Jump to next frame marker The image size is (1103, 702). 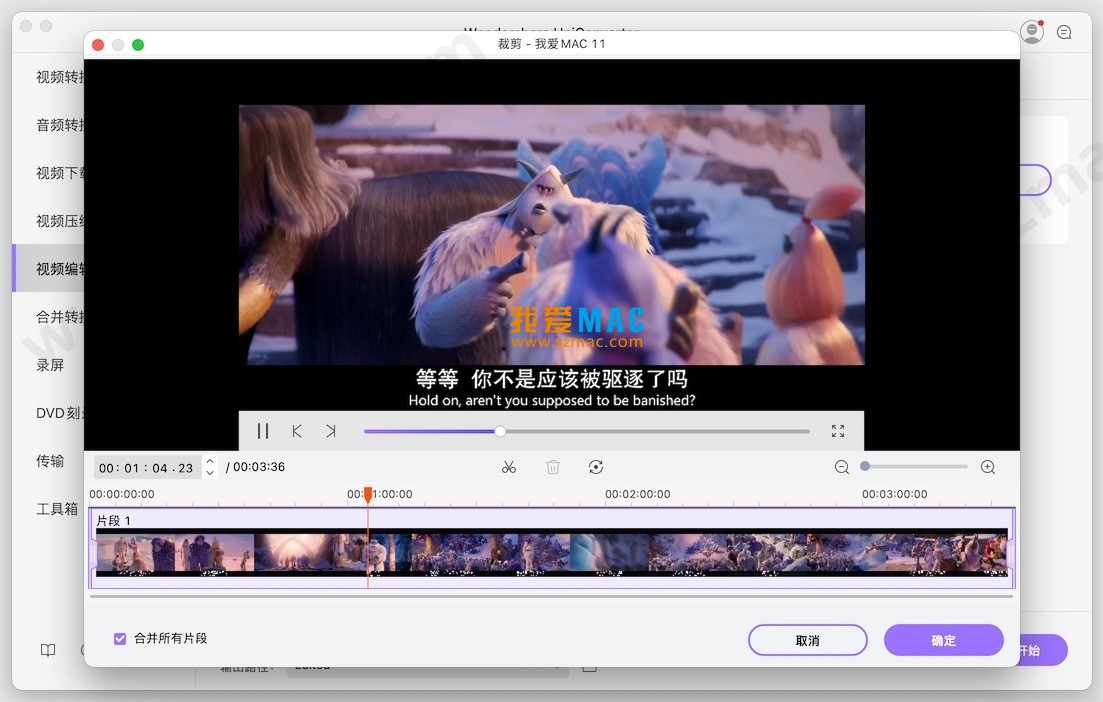(x=331, y=430)
